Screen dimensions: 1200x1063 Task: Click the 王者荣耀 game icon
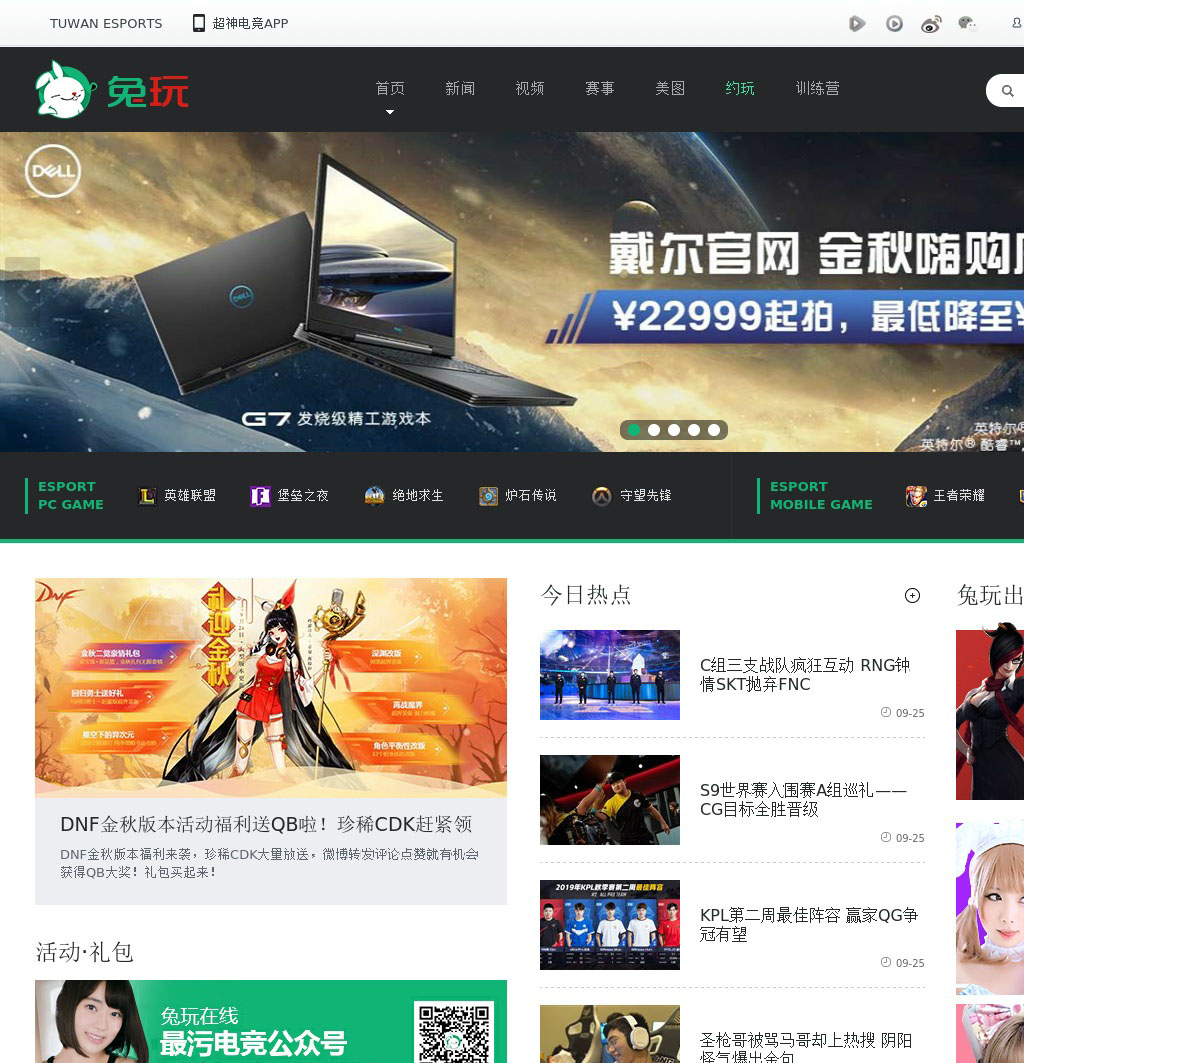(x=916, y=496)
